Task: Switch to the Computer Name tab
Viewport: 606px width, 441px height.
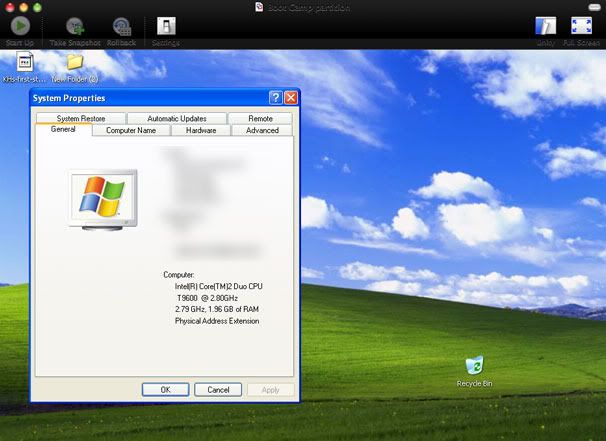Action: [131, 130]
